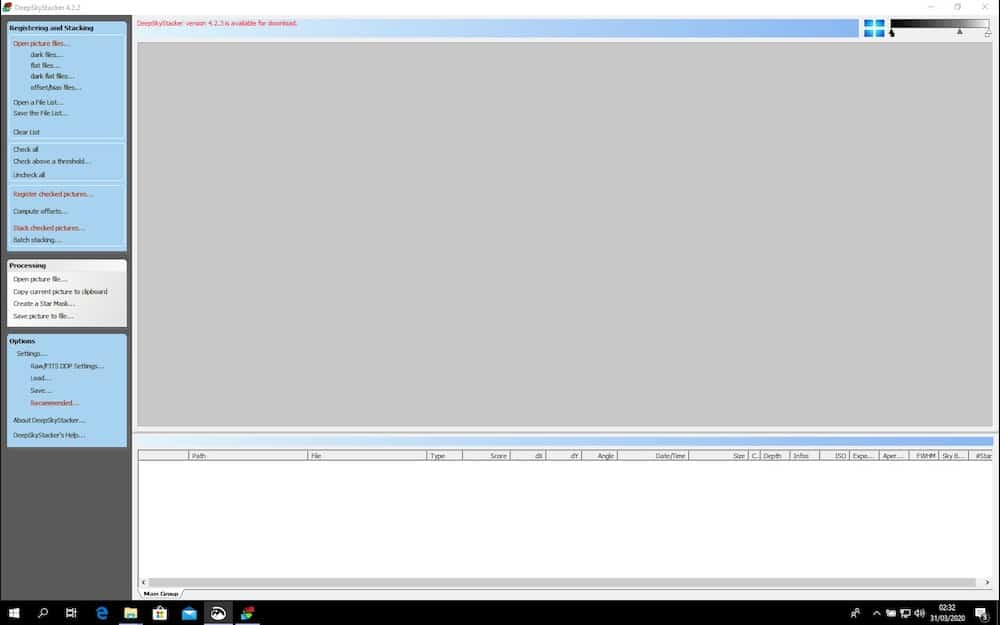Sort by the Size column header

pos(719,455)
